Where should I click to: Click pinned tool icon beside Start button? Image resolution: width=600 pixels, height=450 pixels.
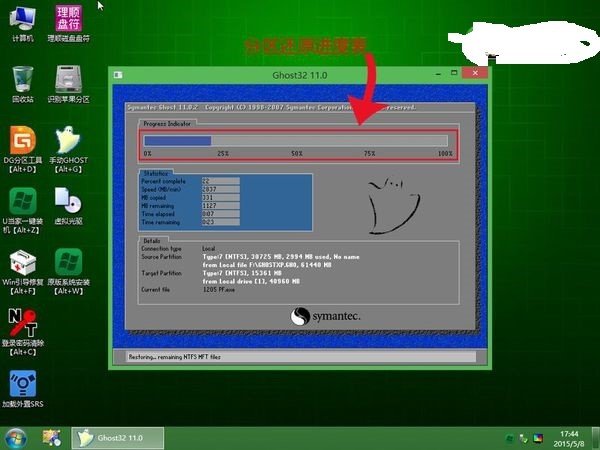pos(50,437)
